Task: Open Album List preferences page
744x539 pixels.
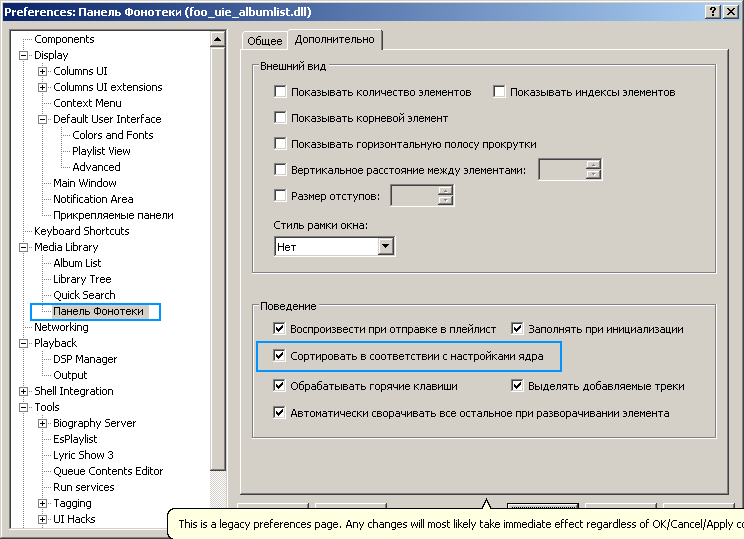Action: click(77, 263)
